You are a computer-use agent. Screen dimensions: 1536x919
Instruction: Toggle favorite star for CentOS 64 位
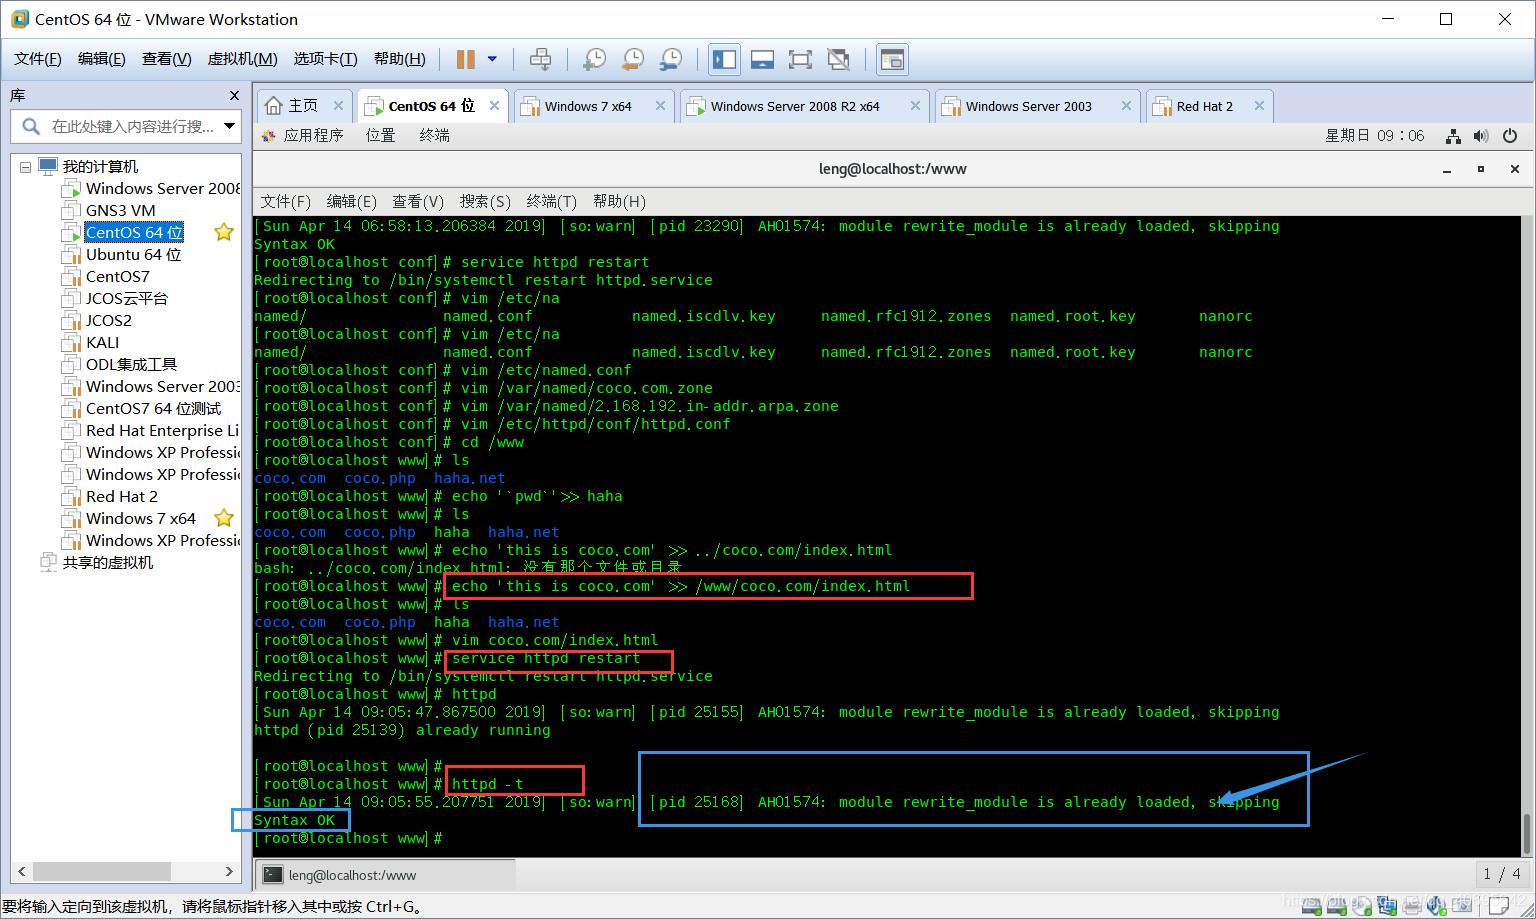tap(224, 232)
